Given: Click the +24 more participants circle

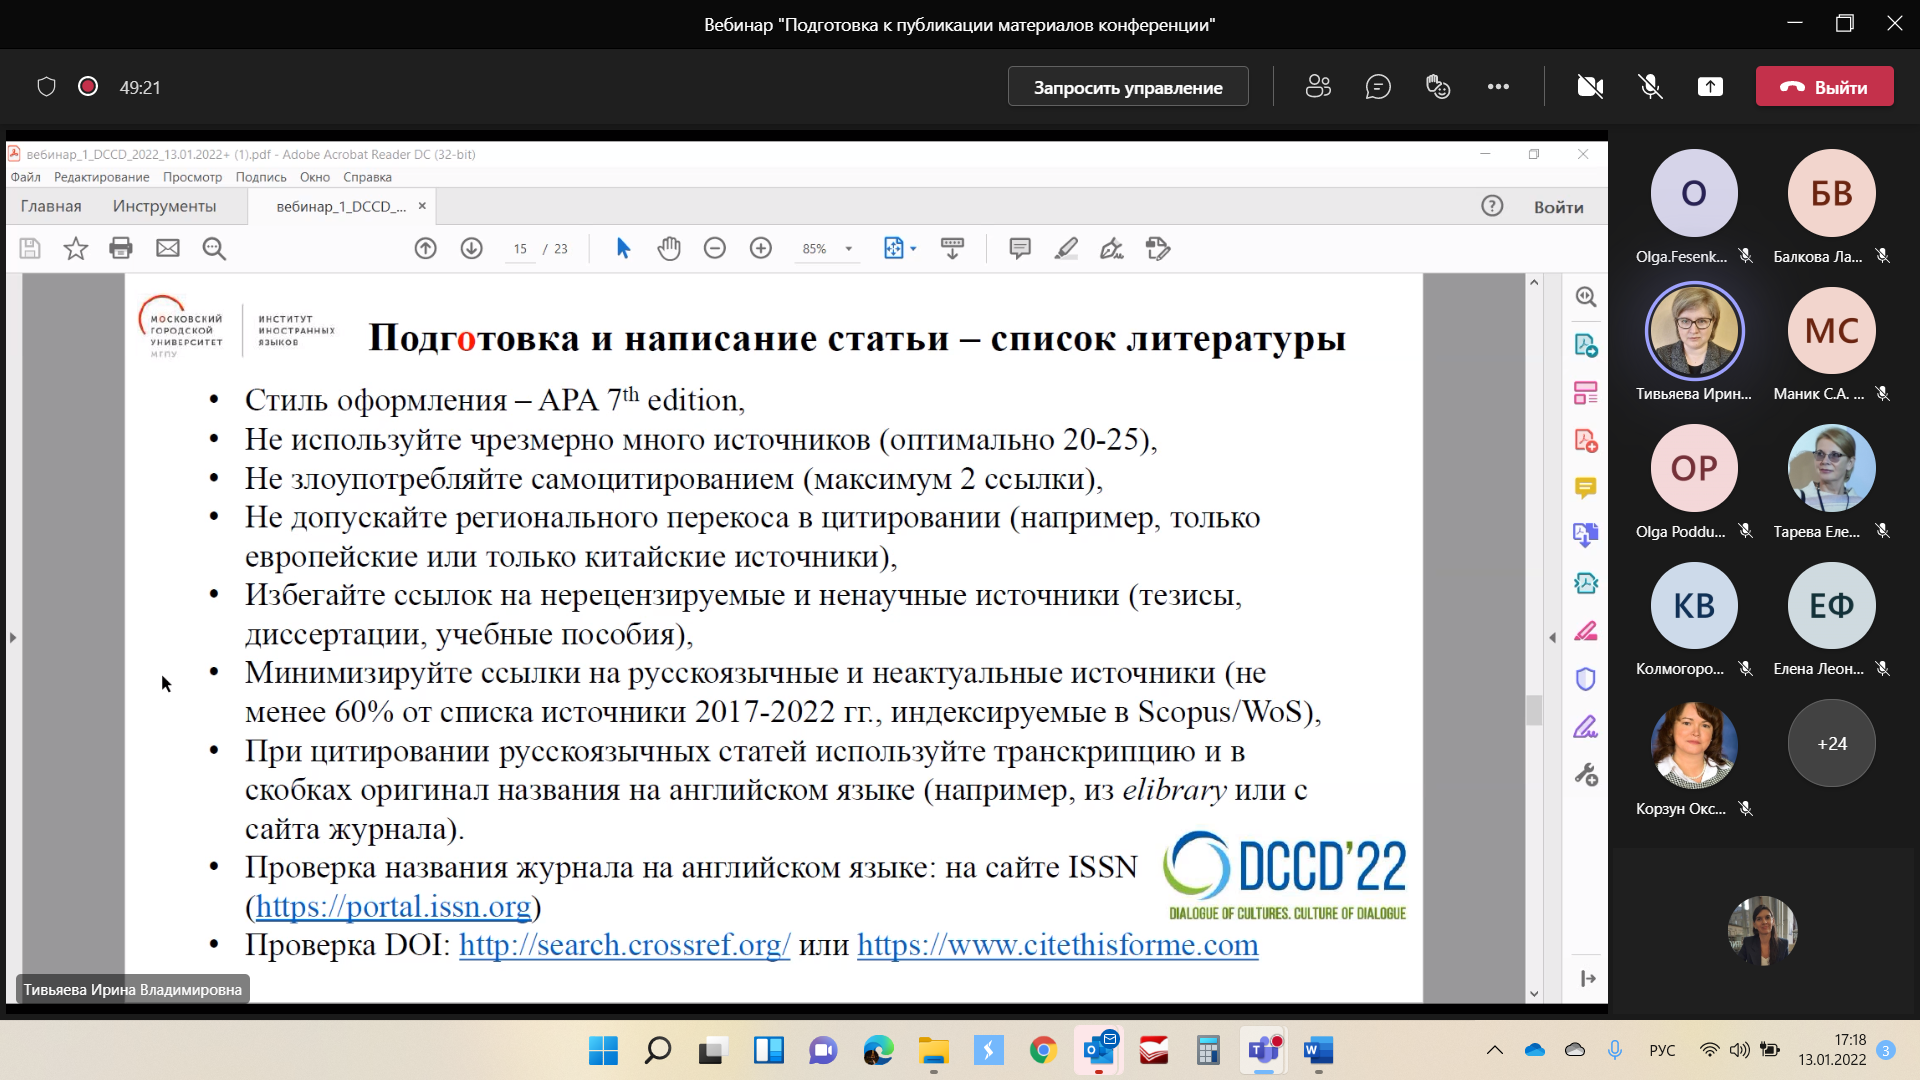Looking at the screenshot, I should [1831, 743].
